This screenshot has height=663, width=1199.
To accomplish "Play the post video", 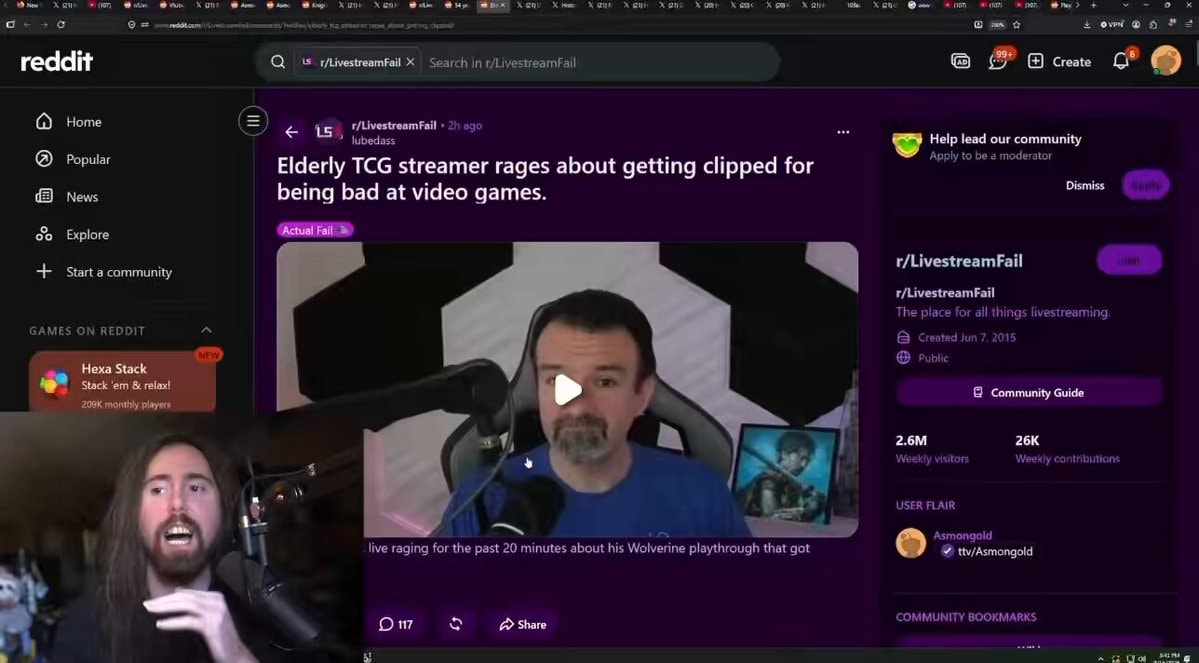I will point(567,390).
